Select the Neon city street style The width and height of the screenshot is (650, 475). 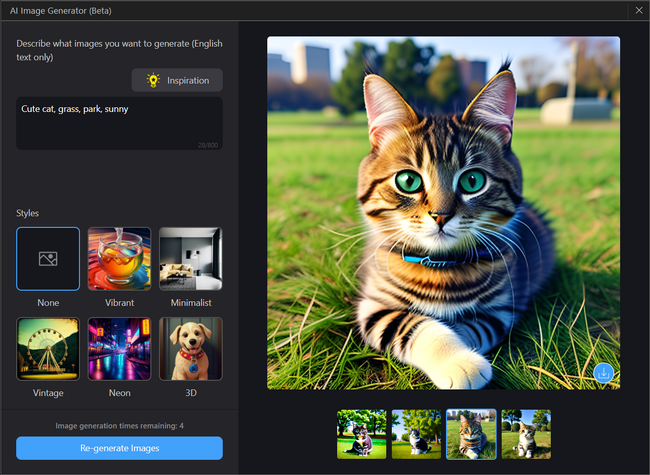pyautogui.click(x=119, y=349)
